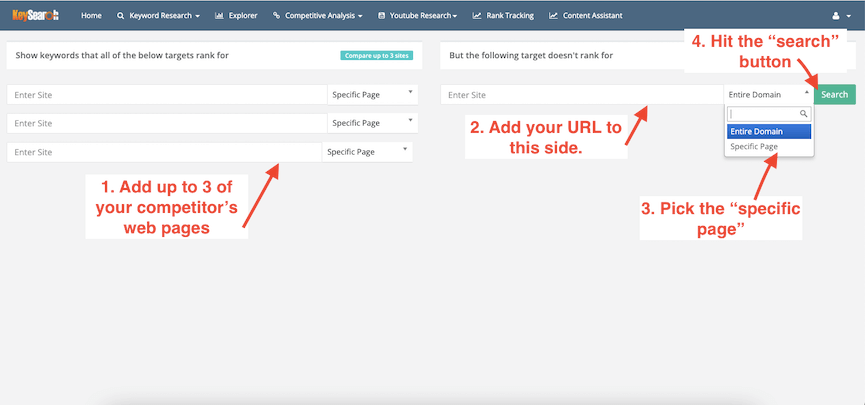Open the third competitor Specific Page dropdown
Screen dimensions: 865x405
(x=367, y=152)
